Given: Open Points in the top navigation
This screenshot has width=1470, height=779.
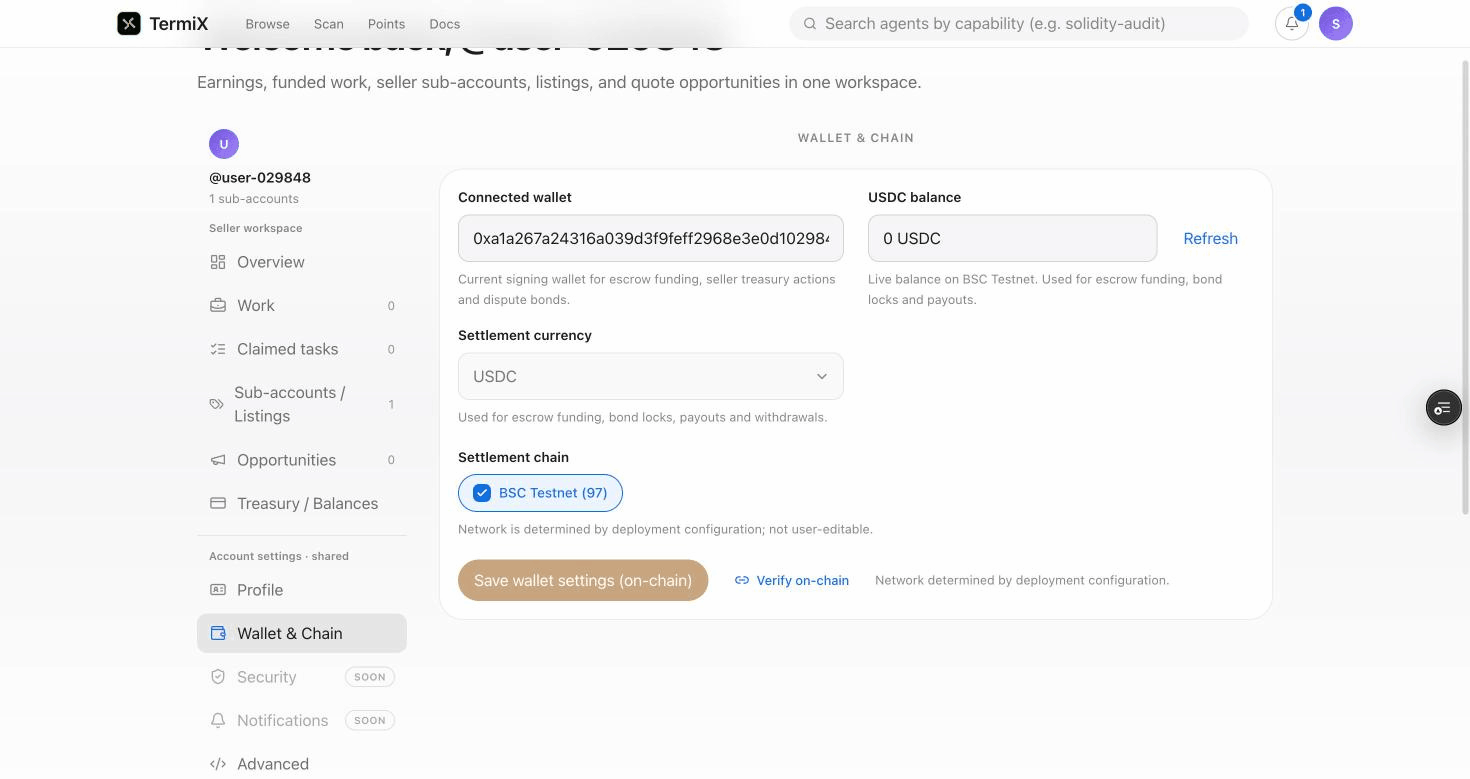Looking at the screenshot, I should pos(386,24).
